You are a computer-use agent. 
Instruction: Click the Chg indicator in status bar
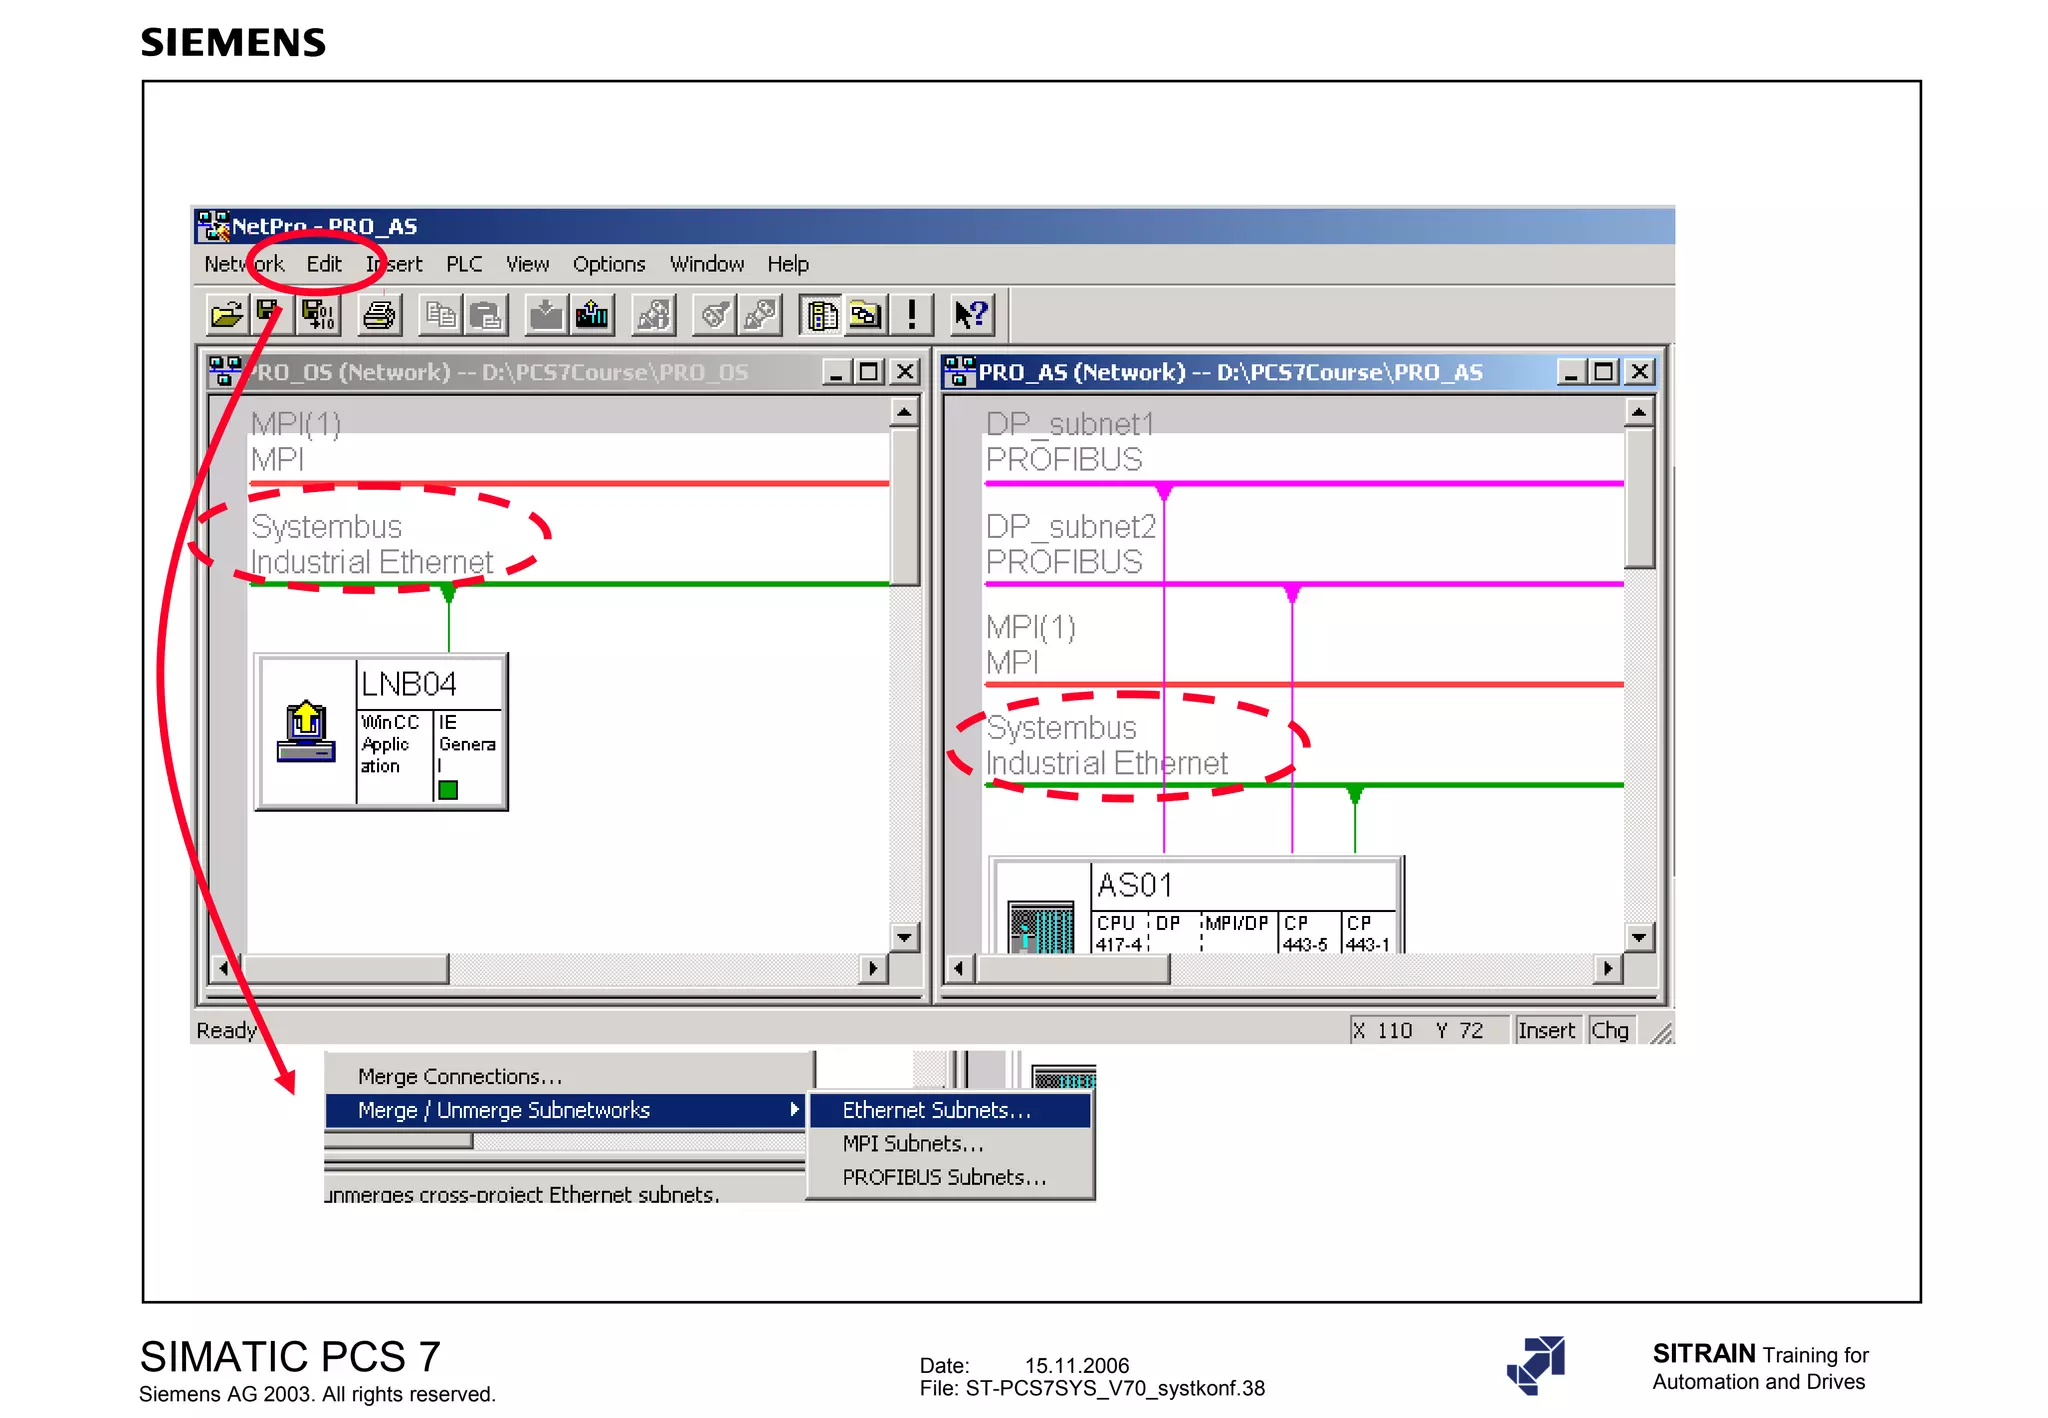[x=1610, y=1030]
